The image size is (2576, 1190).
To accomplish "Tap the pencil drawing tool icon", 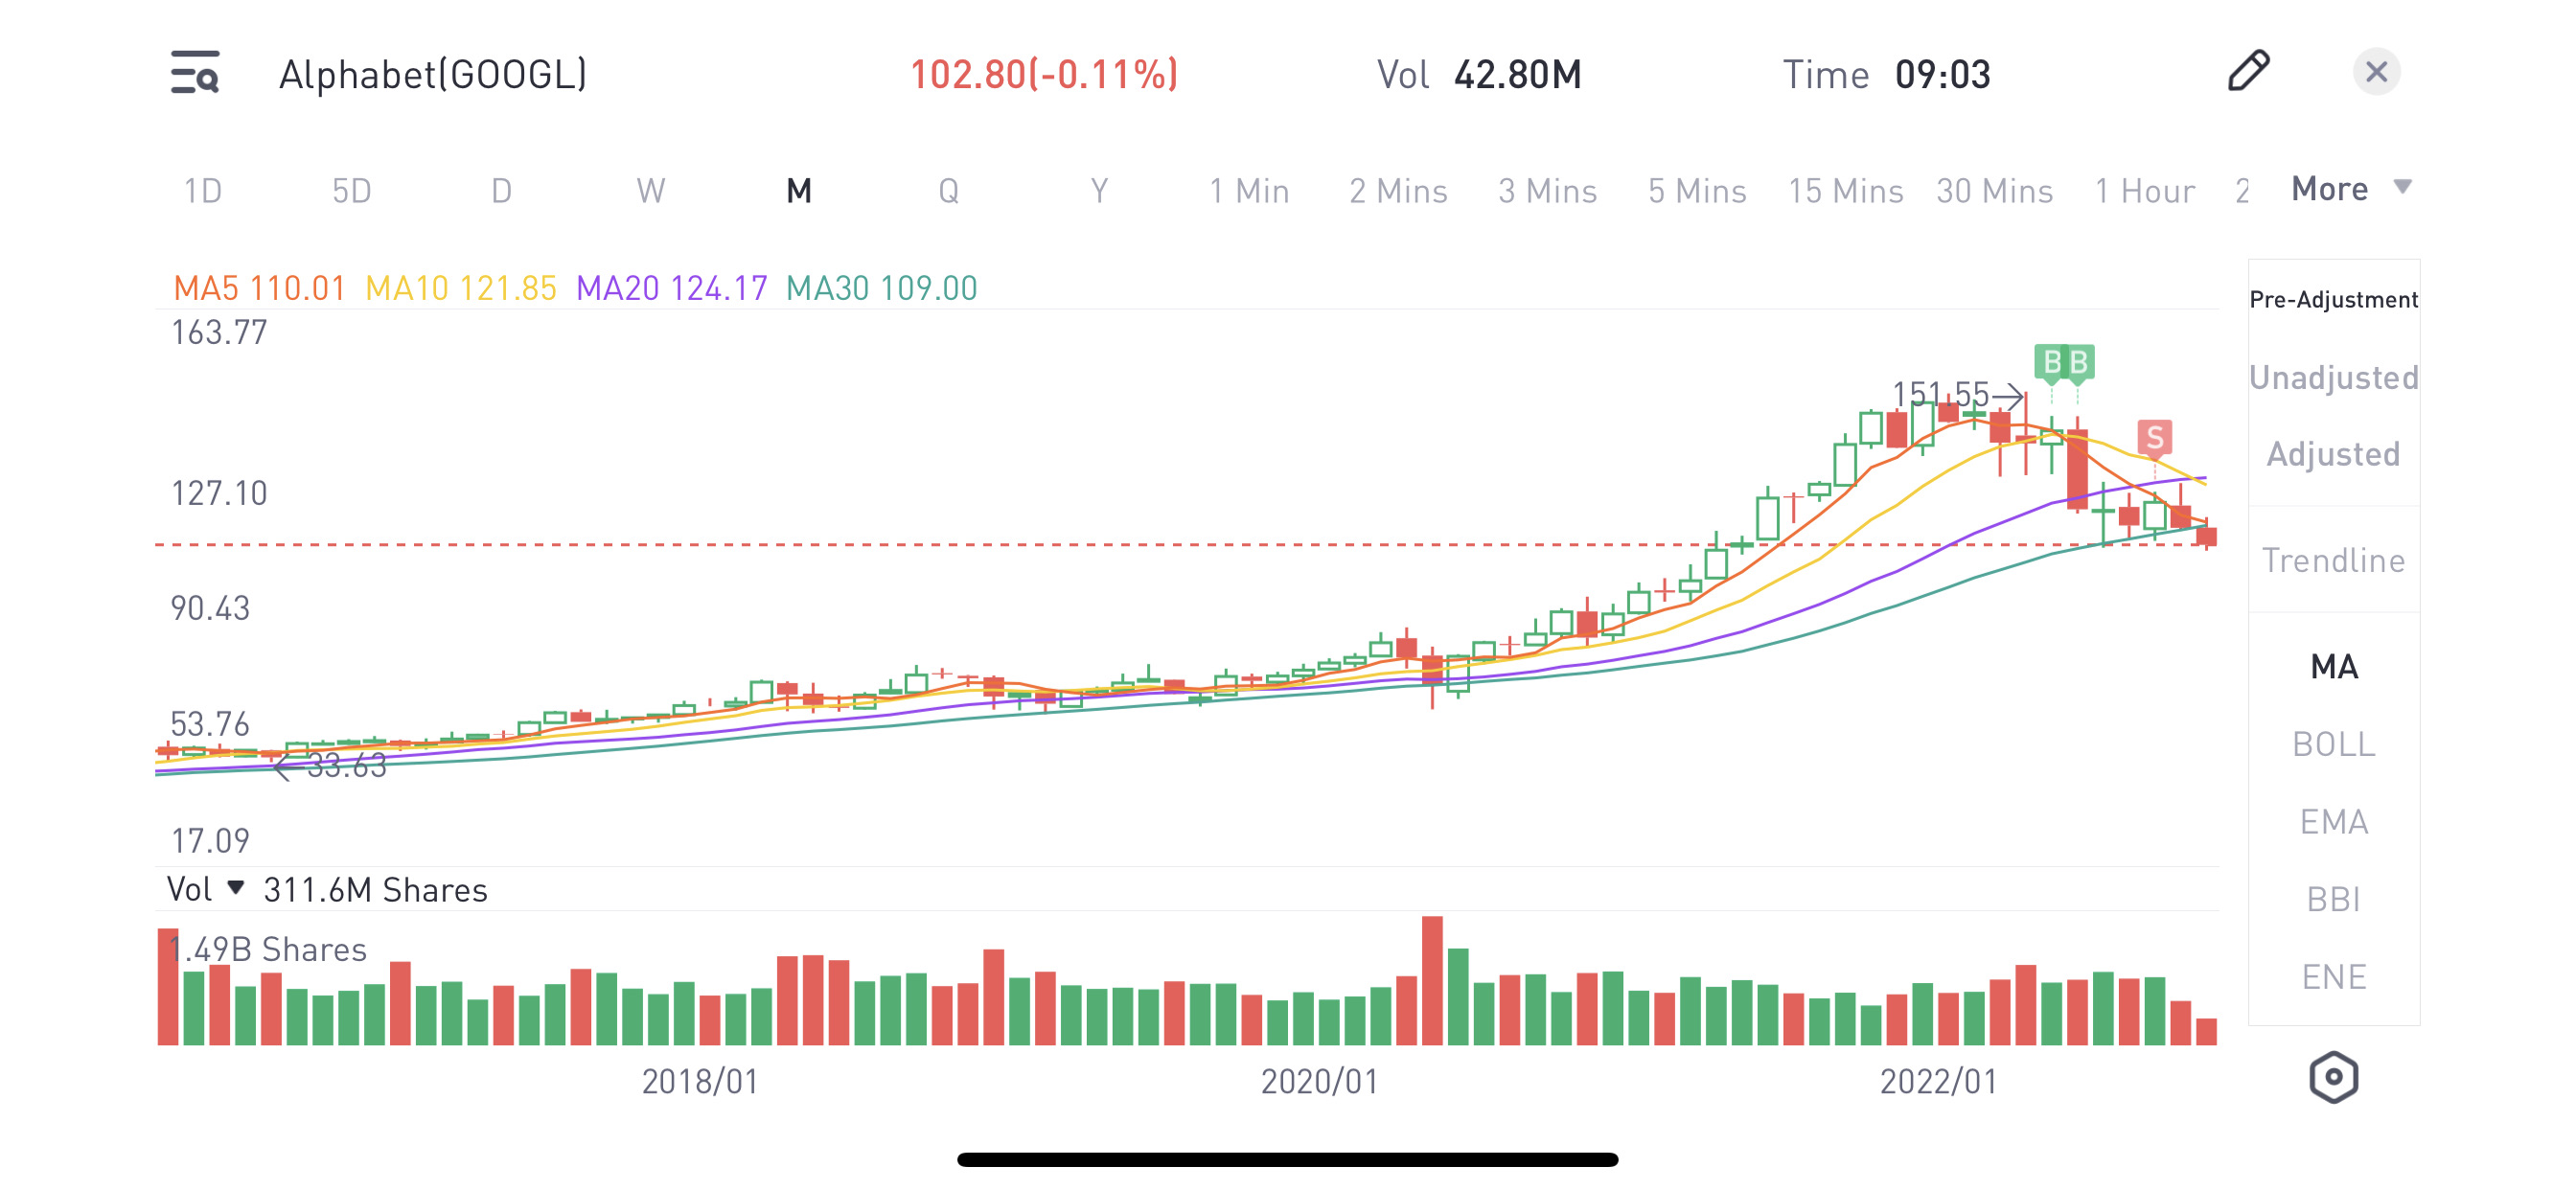I will click(2248, 72).
